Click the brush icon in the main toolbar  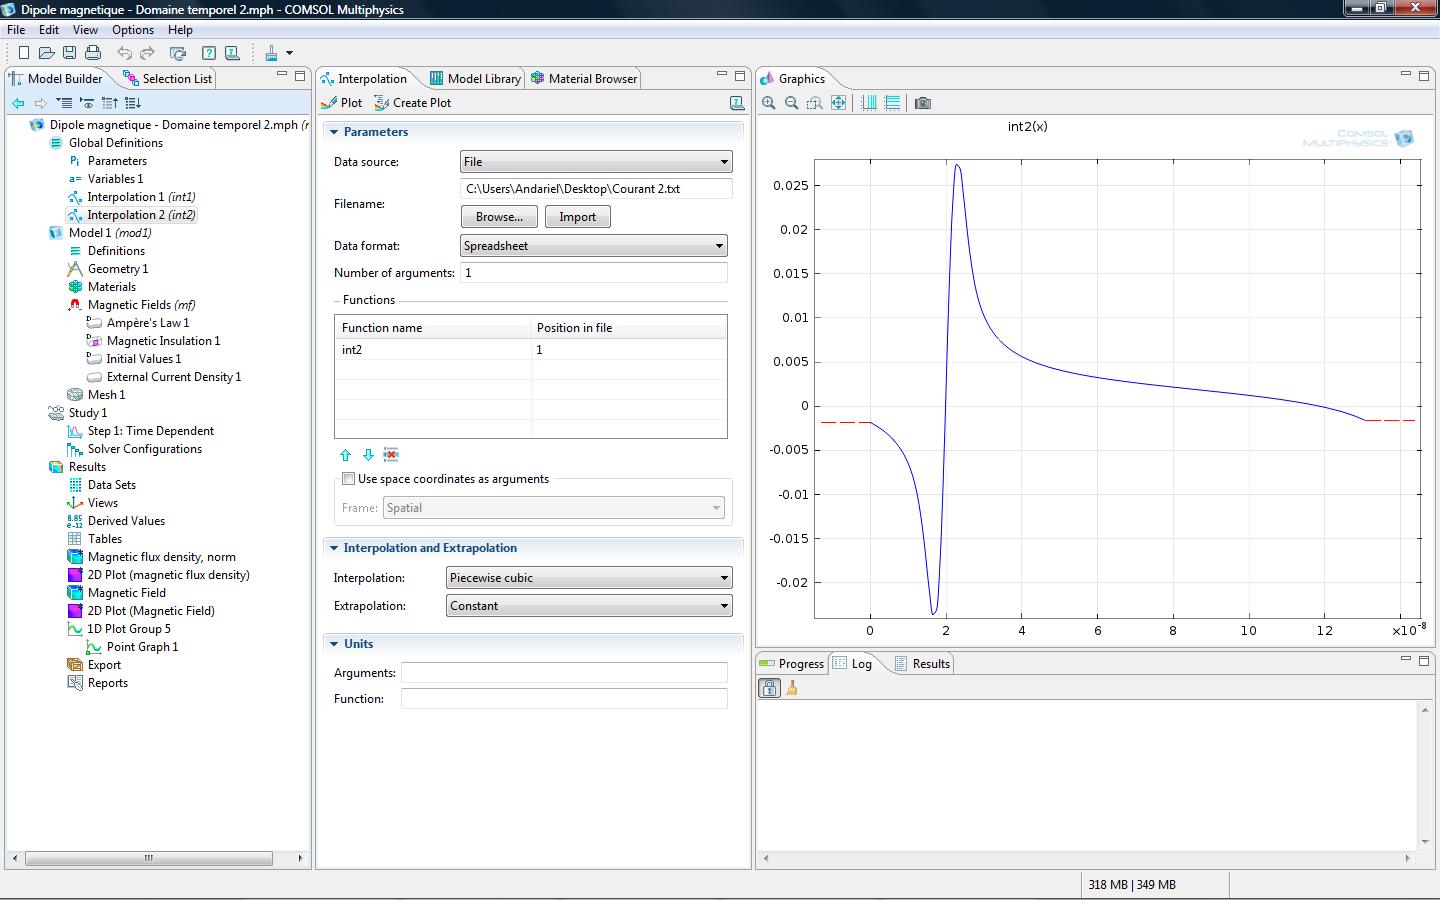tap(271, 53)
